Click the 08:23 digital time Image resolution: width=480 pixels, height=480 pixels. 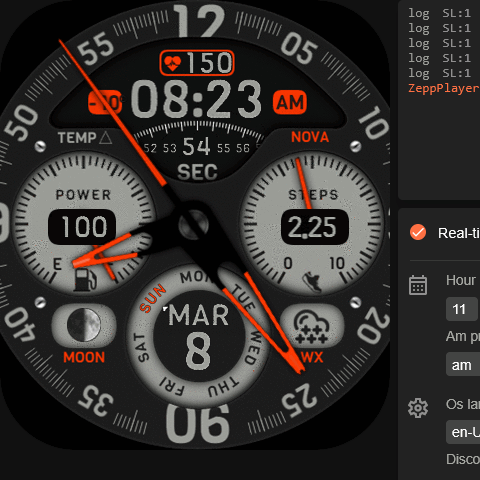pyautogui.click(x=196, y=100)
